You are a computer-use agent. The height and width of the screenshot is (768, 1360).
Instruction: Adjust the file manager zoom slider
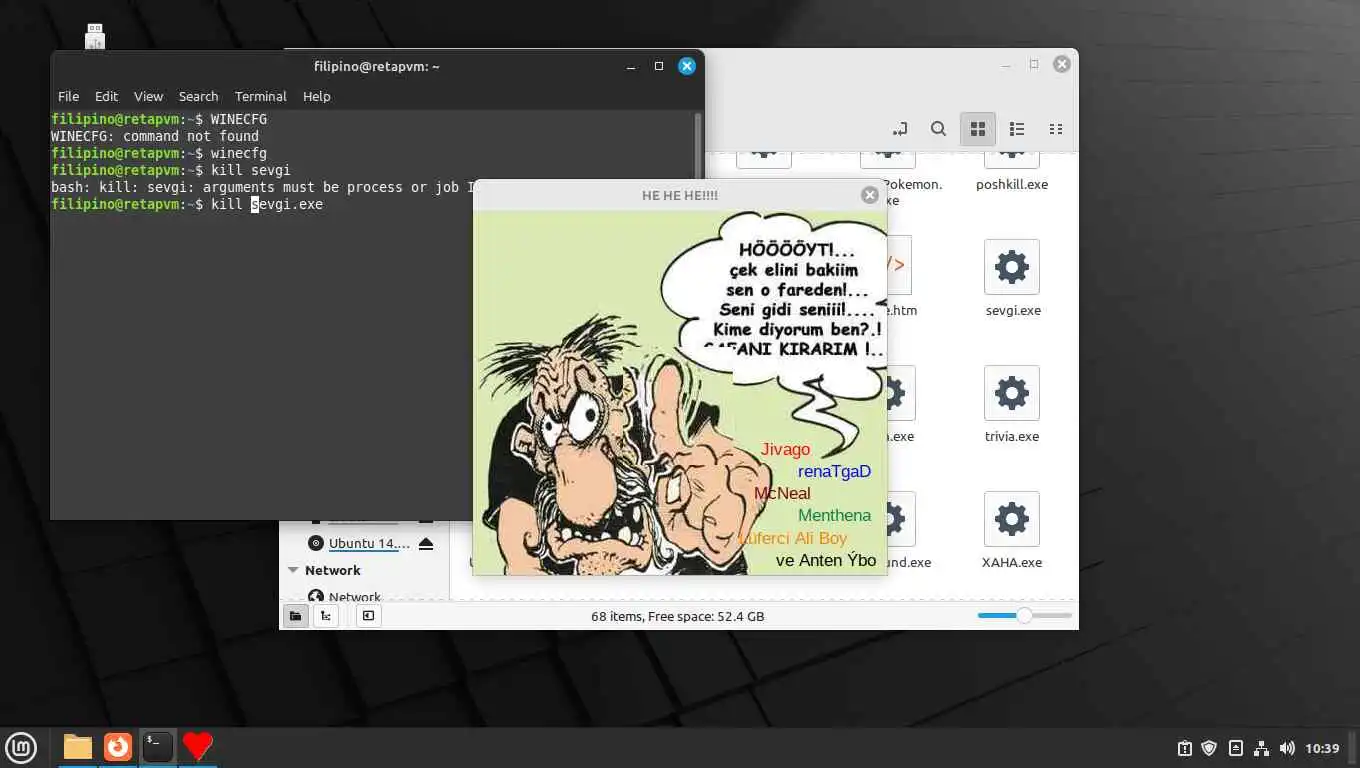coord(1024,616)
